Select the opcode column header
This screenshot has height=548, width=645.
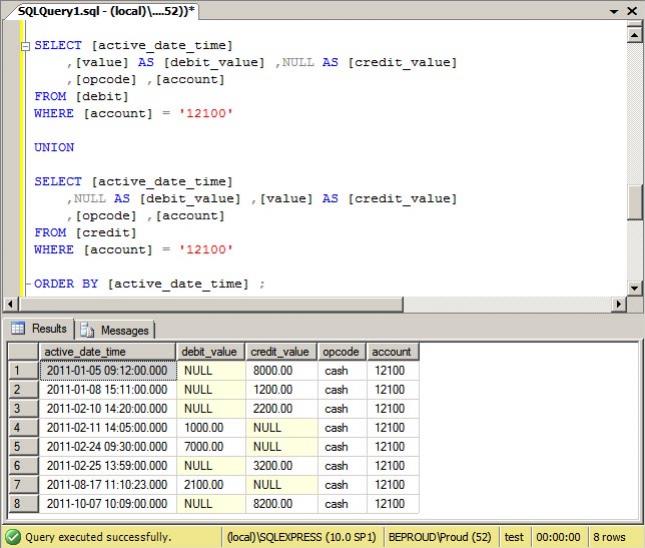342,352
